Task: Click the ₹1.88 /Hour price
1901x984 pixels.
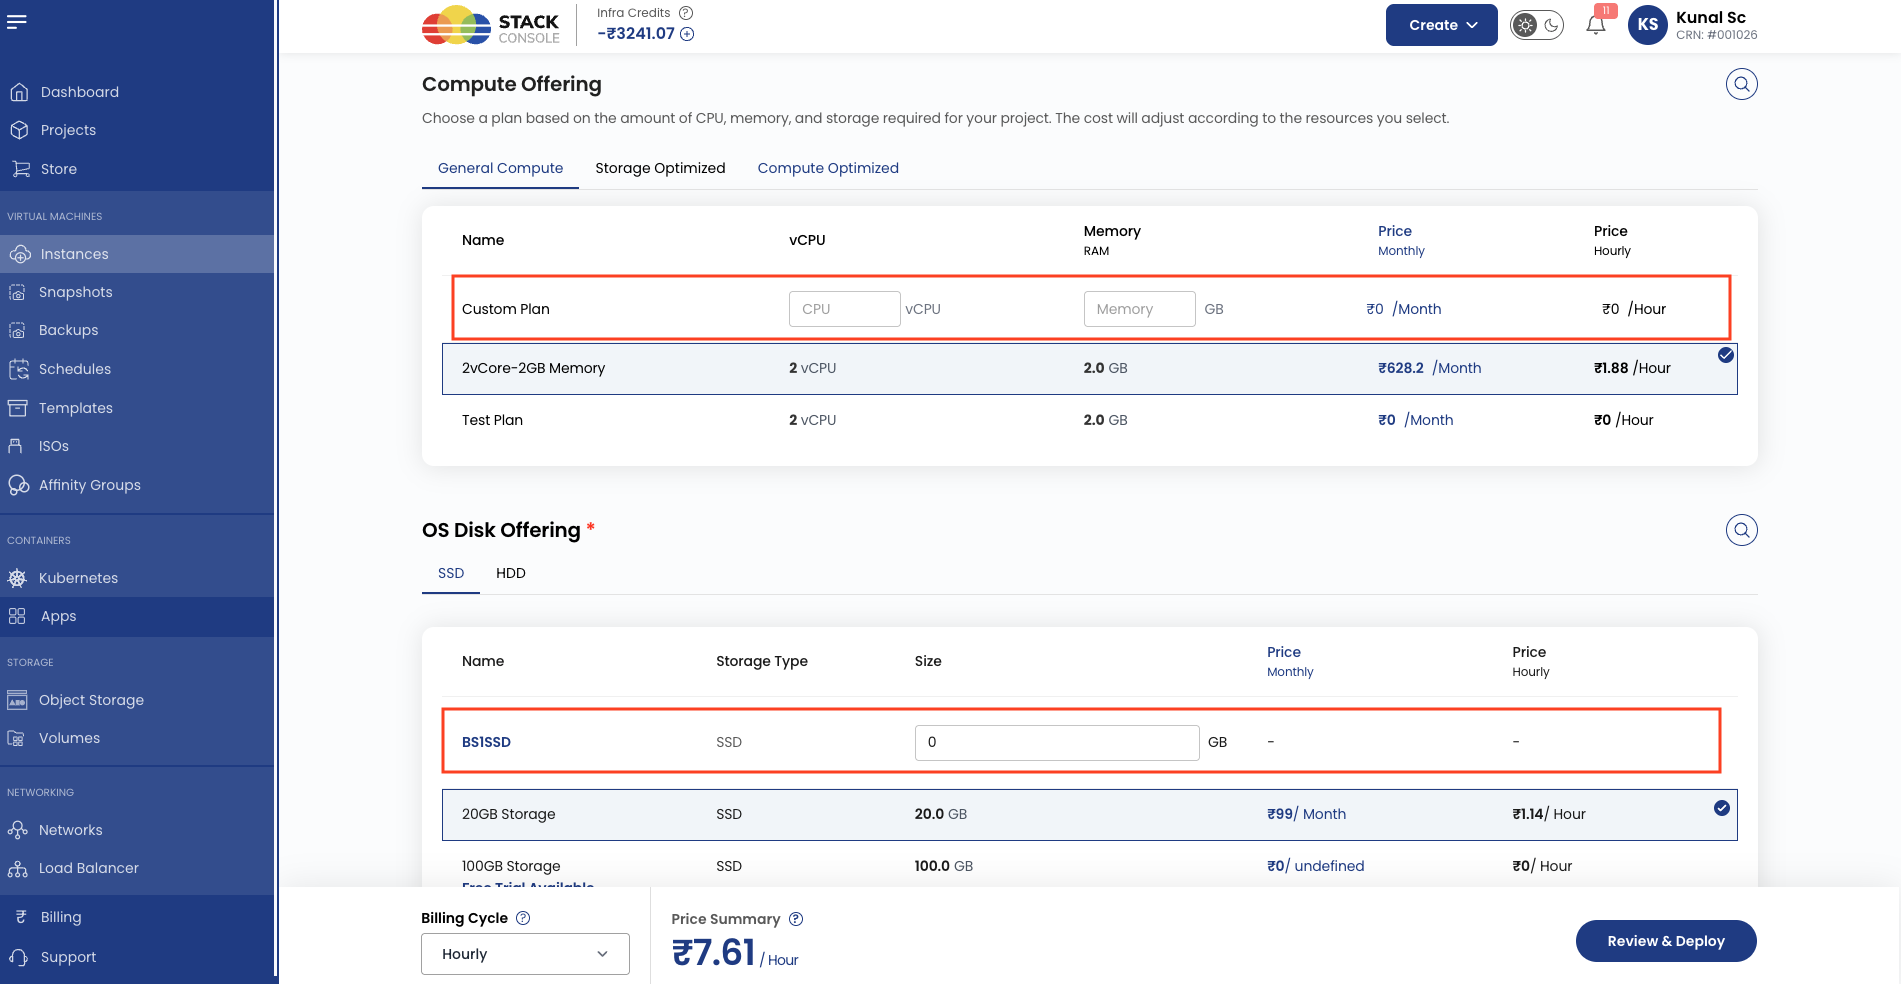Action: coord(1632,368)
